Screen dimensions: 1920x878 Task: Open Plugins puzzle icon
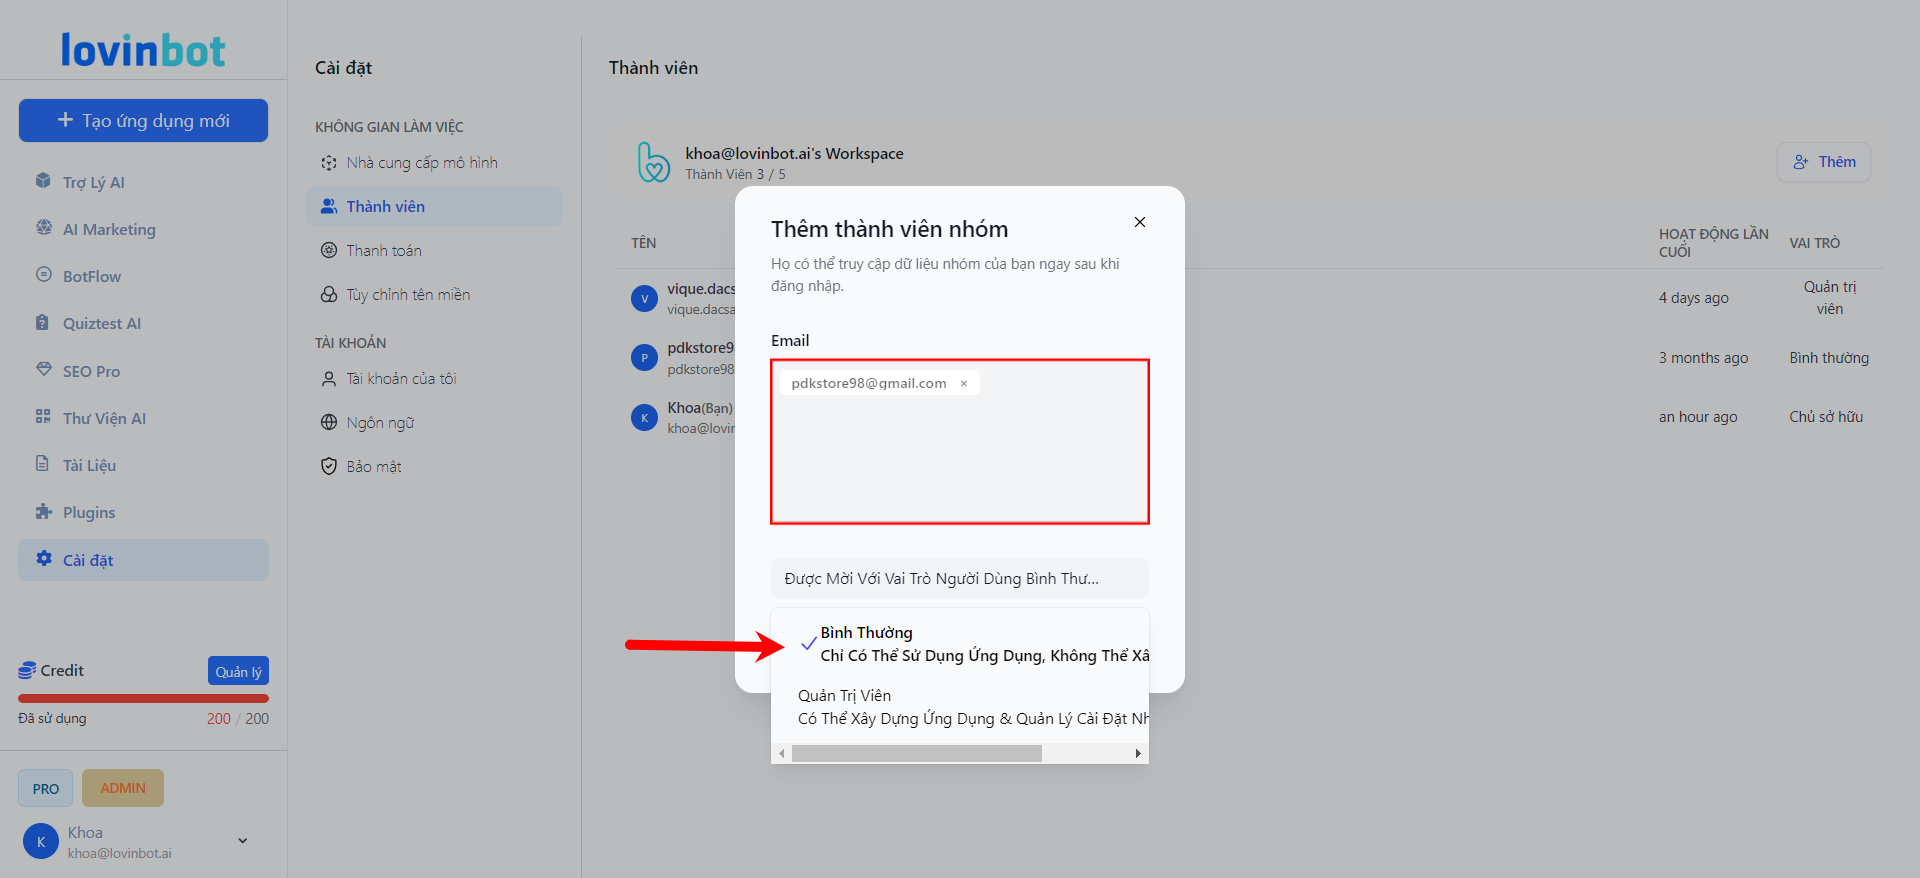pos(43,512)
